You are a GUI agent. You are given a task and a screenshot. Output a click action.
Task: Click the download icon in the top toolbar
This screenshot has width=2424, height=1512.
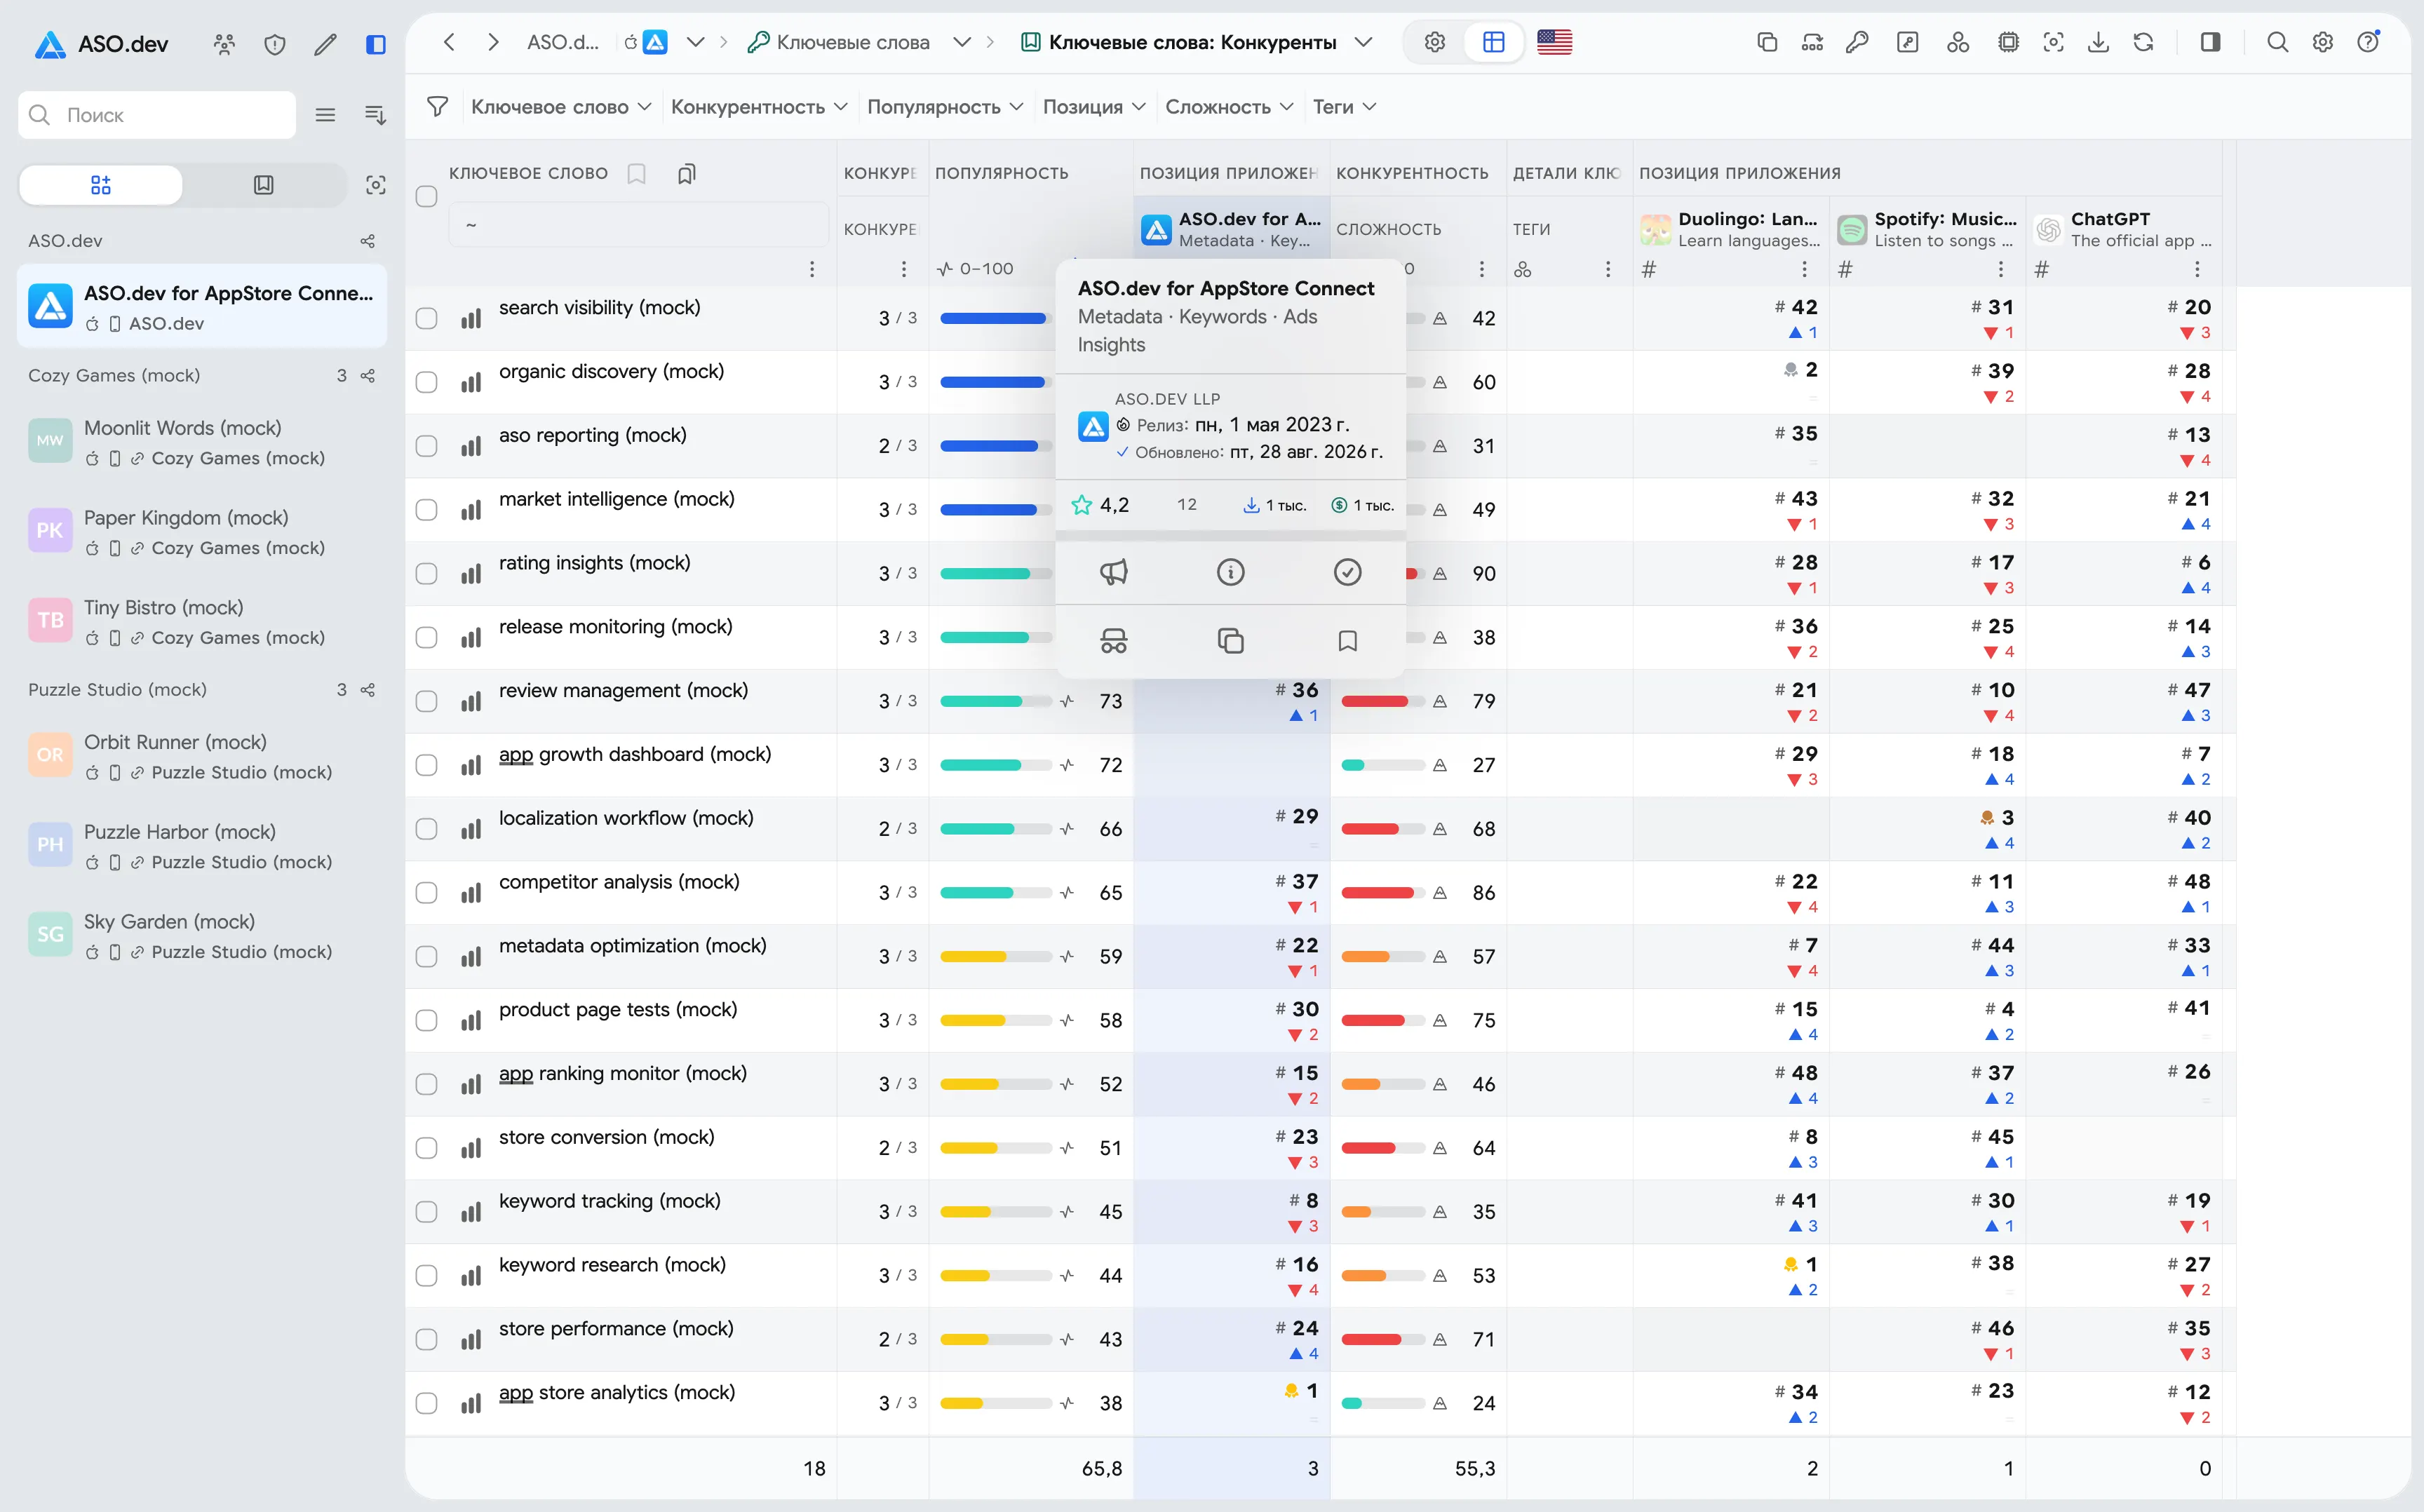click(2098, 42)
